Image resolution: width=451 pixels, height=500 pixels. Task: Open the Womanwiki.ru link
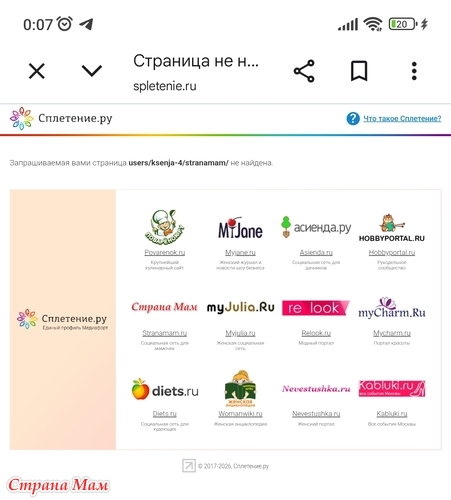point(240,414)
